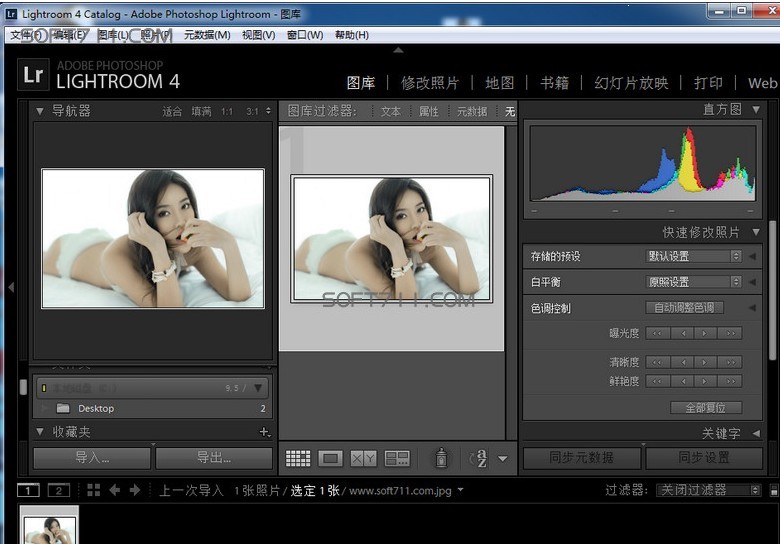The height and width of the screenshot is (544, 780).
Task: Go back with filmstrip left arrow
Action: click(114, 490)
